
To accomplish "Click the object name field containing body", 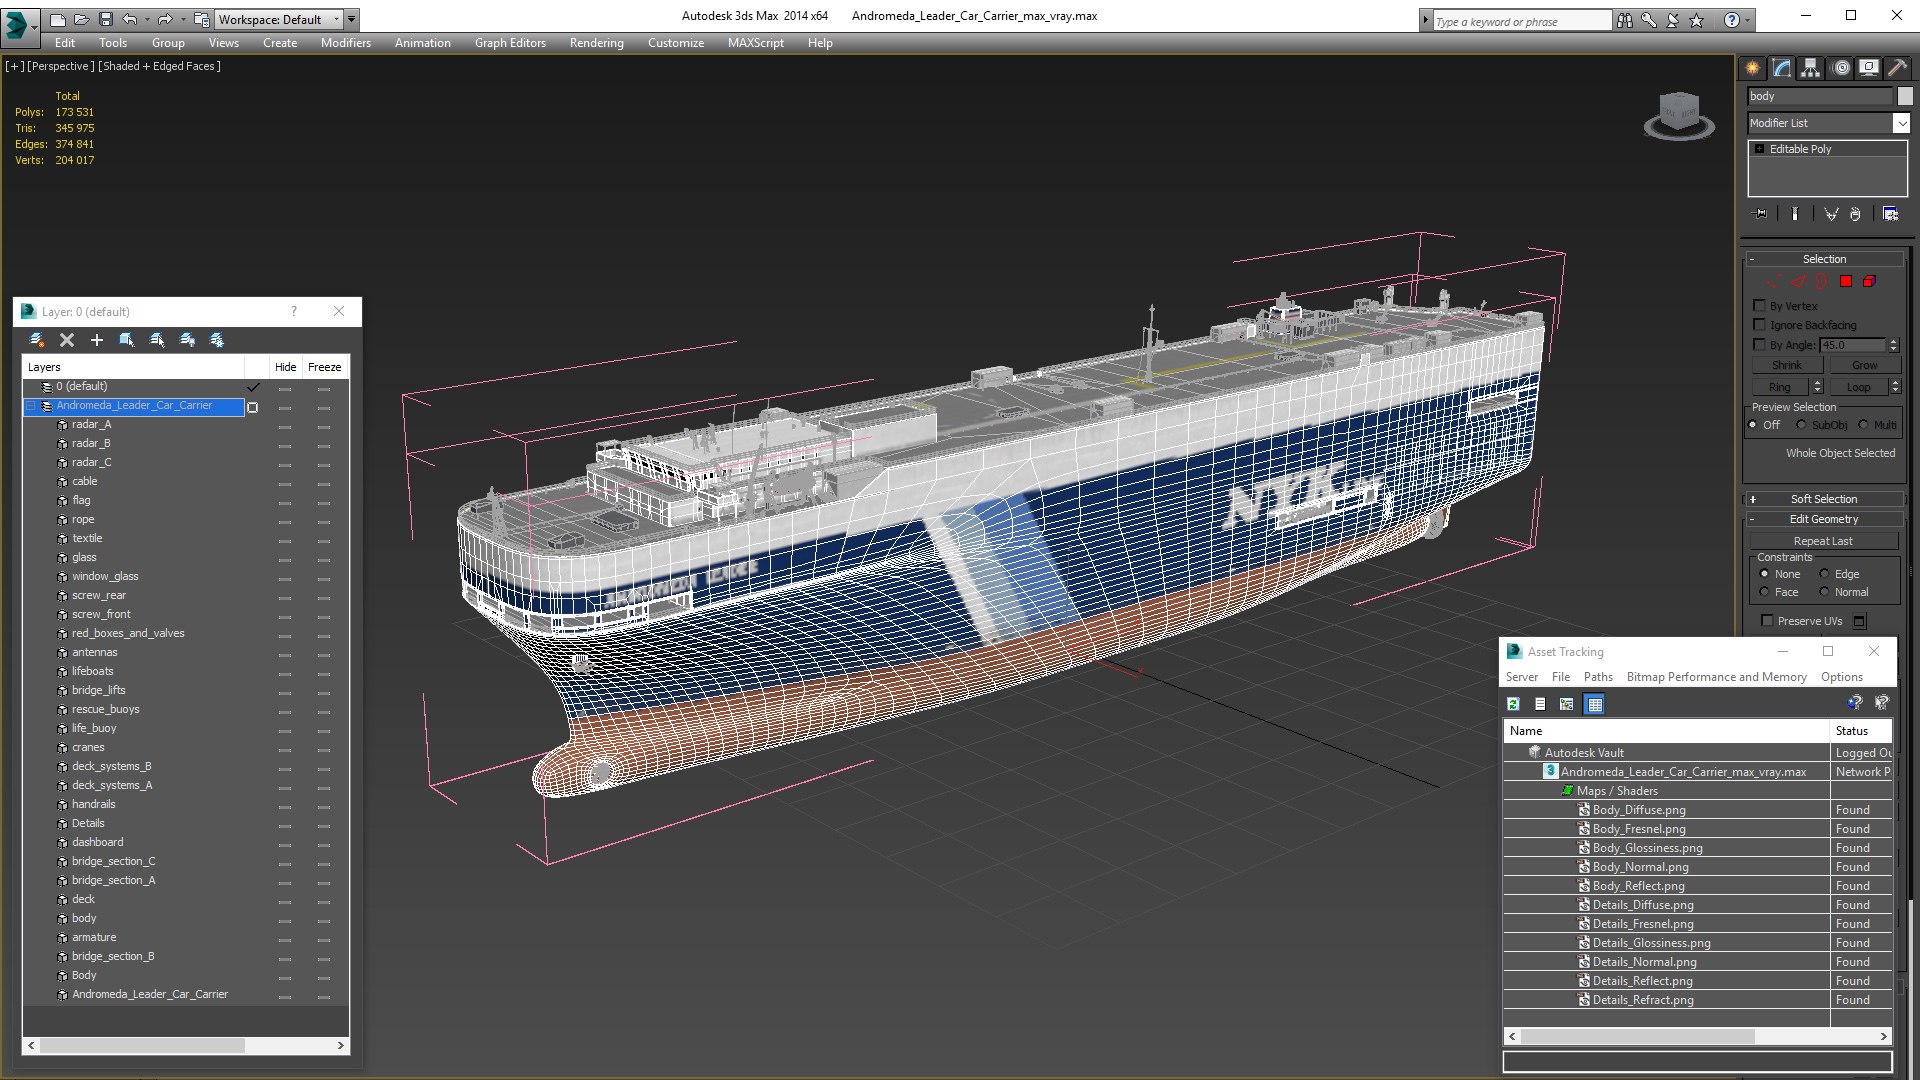I will coord(1820,96).
